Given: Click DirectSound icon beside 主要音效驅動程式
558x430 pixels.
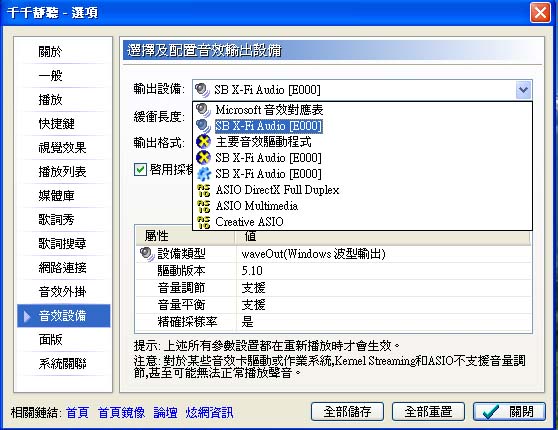Looking at the screenshot, I should click(x=204, y=142).
